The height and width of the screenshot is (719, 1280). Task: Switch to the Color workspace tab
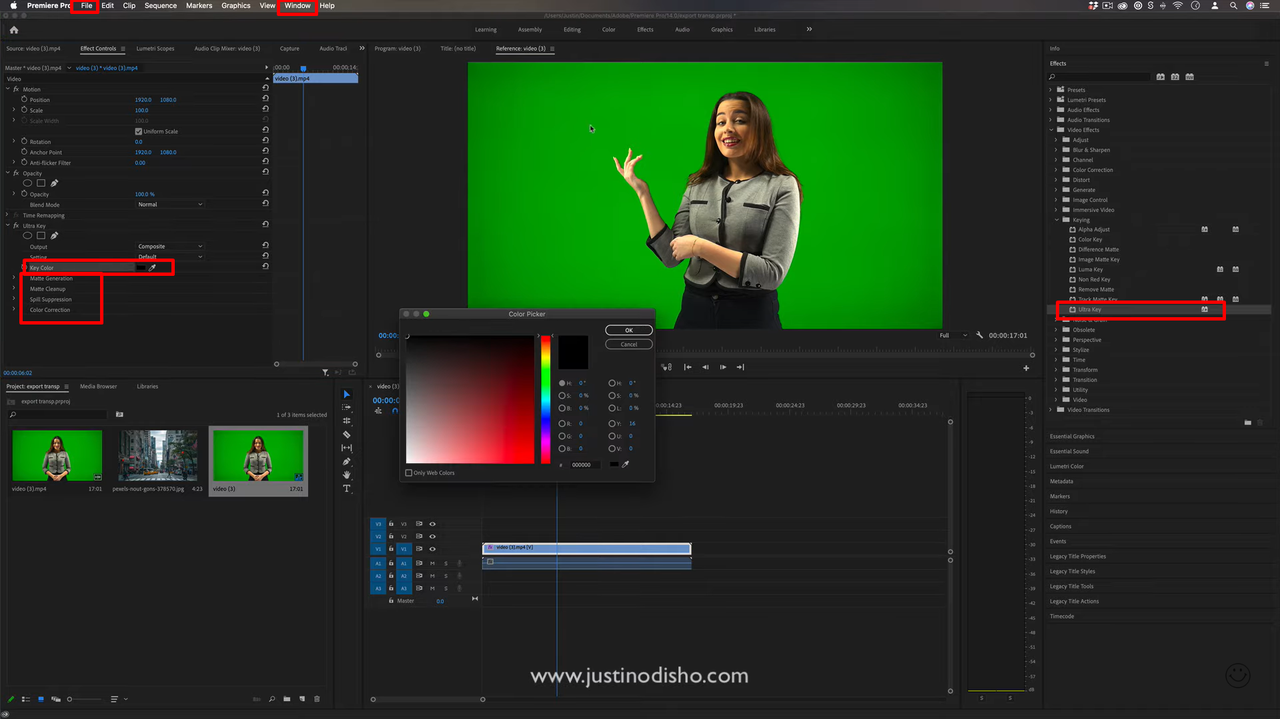[609, 30]
